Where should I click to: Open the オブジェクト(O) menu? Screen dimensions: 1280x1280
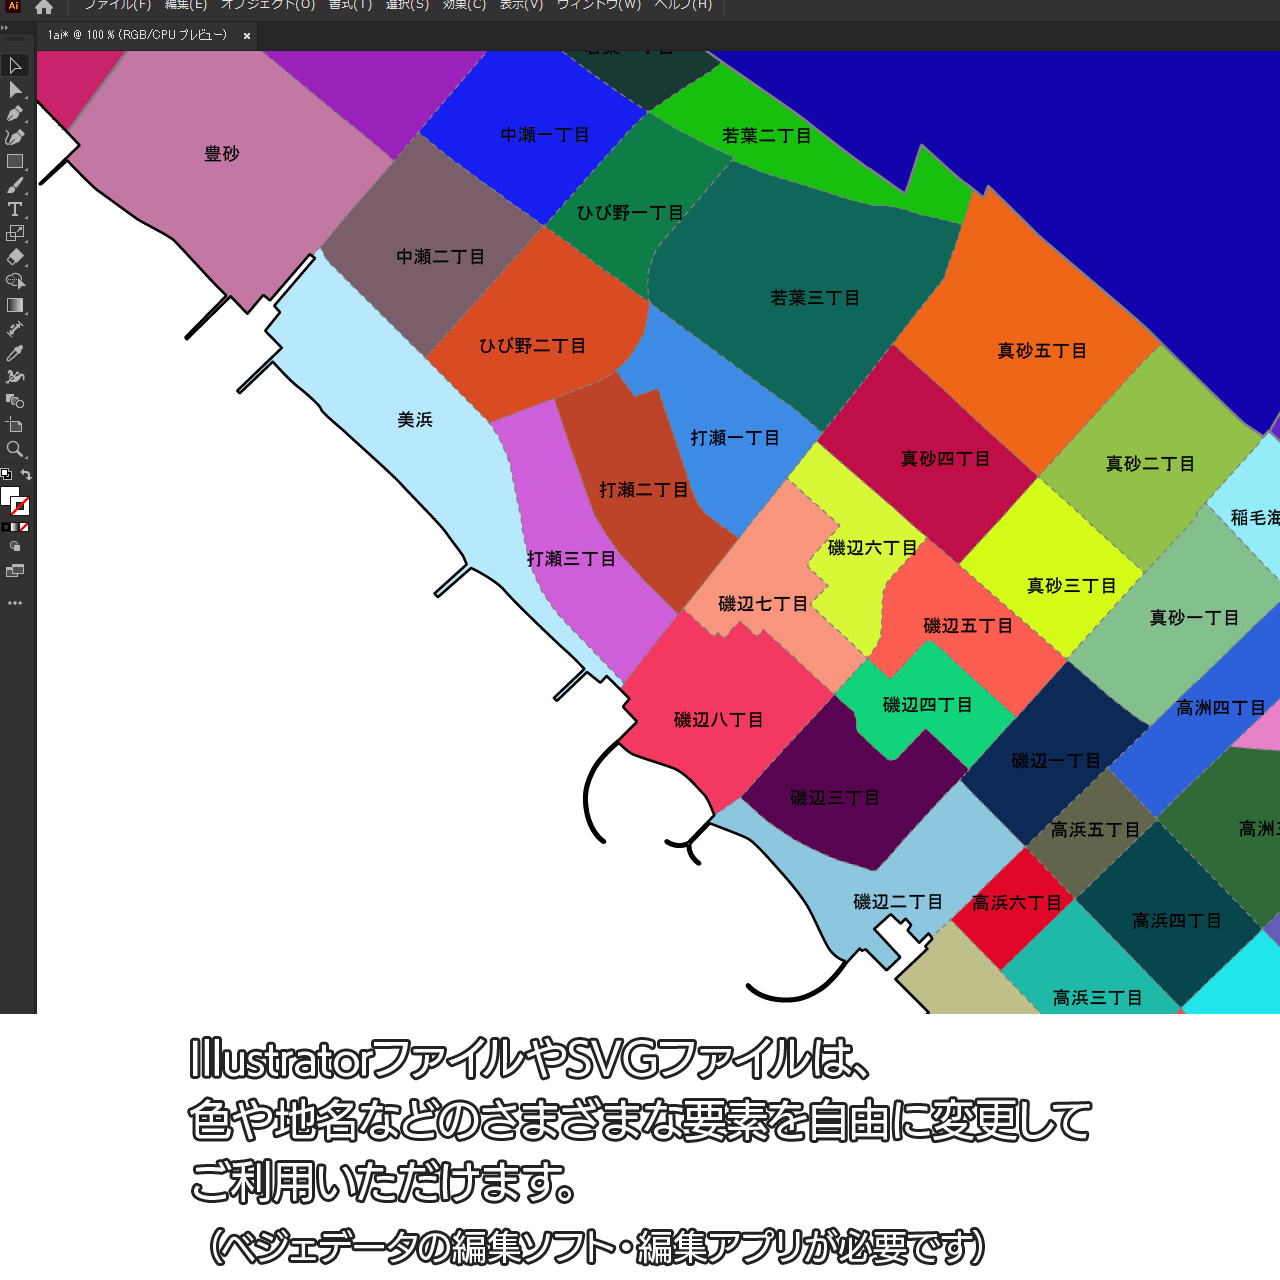click(x=268, y=5)
